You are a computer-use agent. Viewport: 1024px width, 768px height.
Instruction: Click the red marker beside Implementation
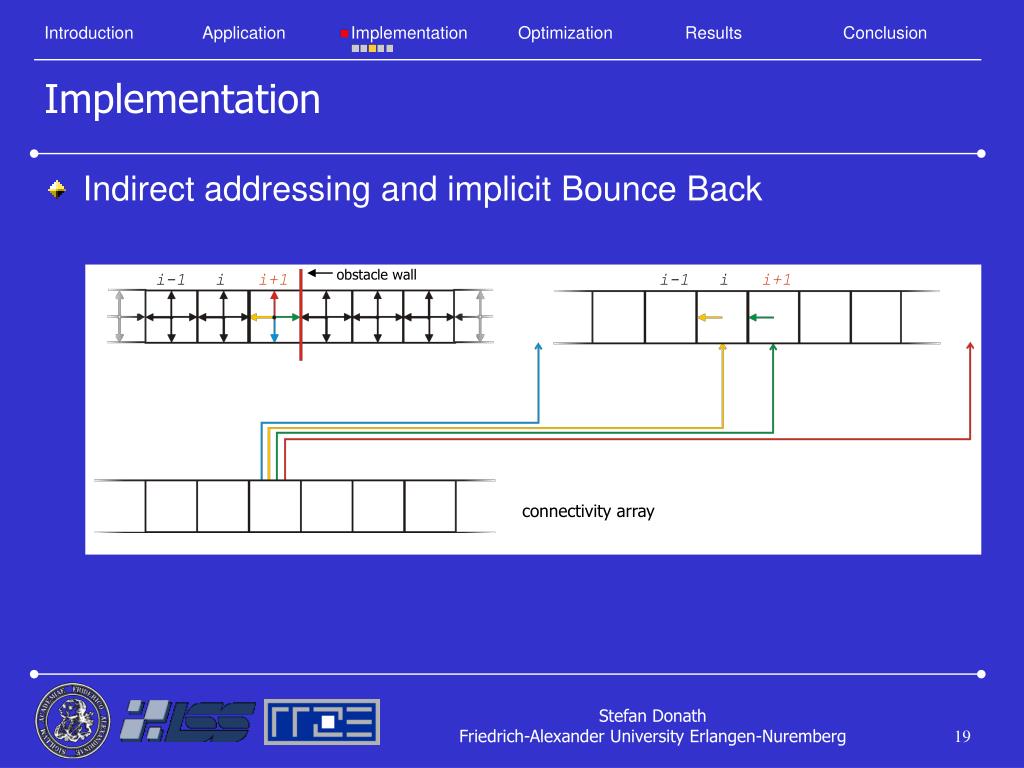click(344, 33)
